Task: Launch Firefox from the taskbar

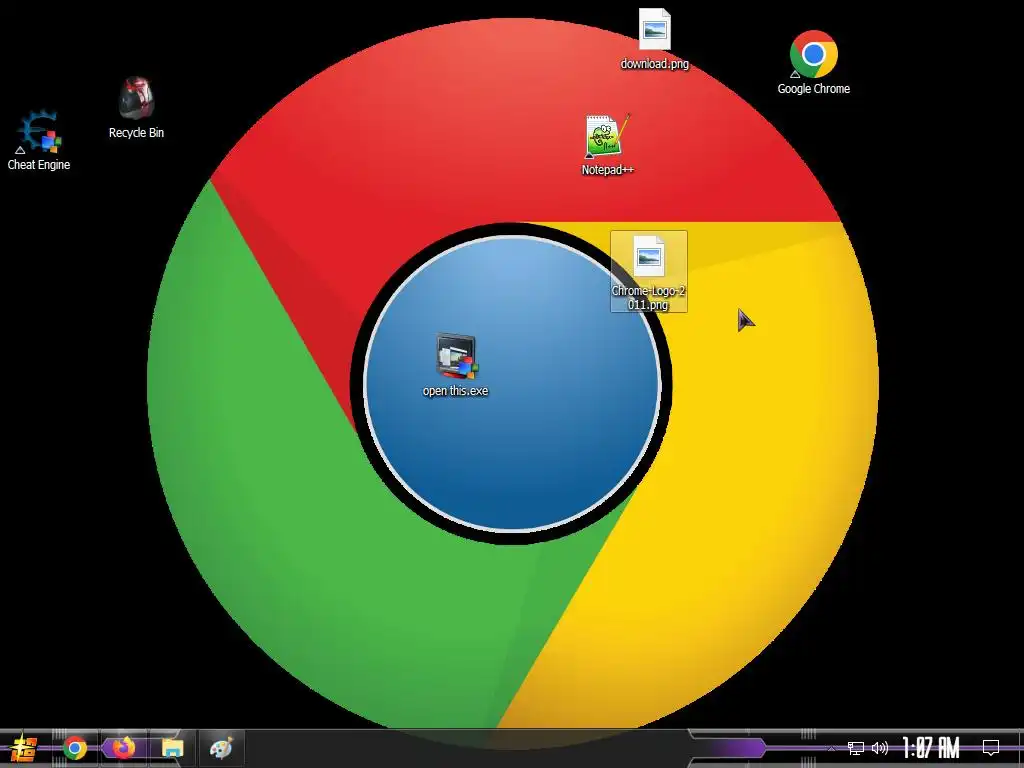Action: tap(123, 748)
